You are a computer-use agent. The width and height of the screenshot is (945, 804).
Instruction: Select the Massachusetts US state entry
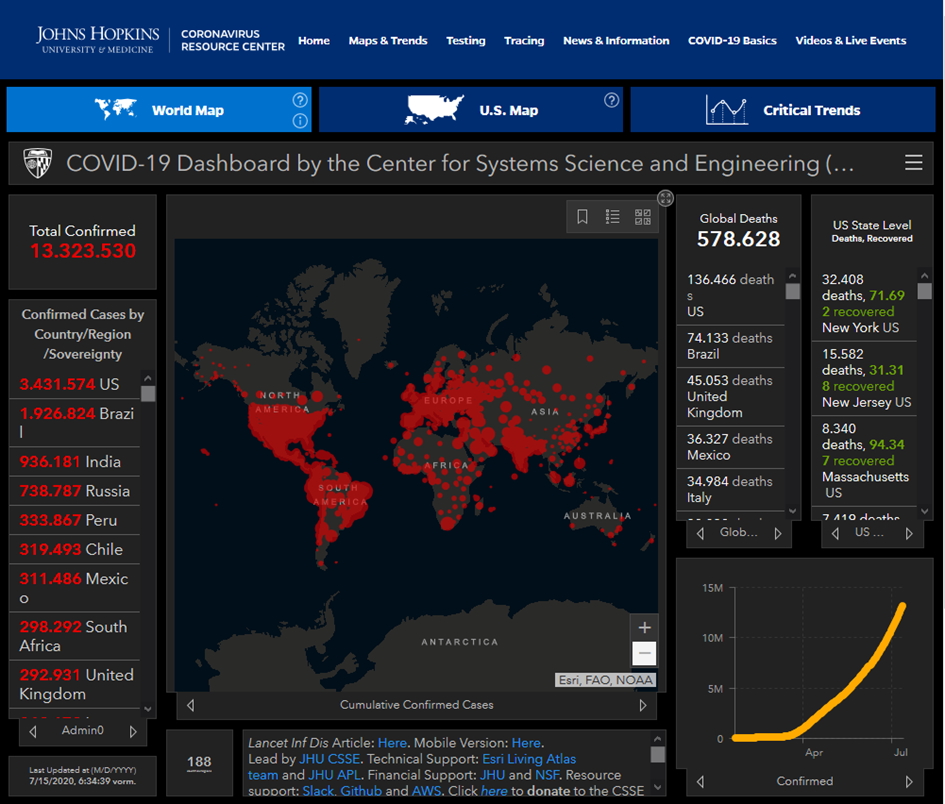pyautogui.click(x=864, y=460)
